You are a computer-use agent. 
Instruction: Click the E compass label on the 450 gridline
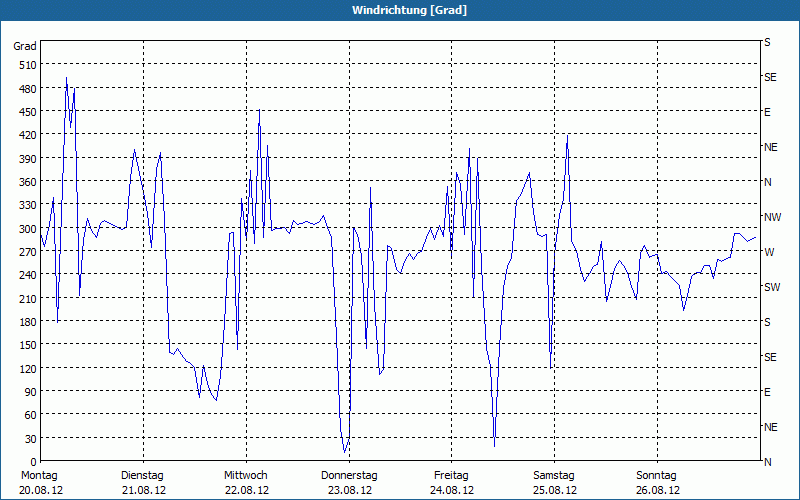pos(767,112)
